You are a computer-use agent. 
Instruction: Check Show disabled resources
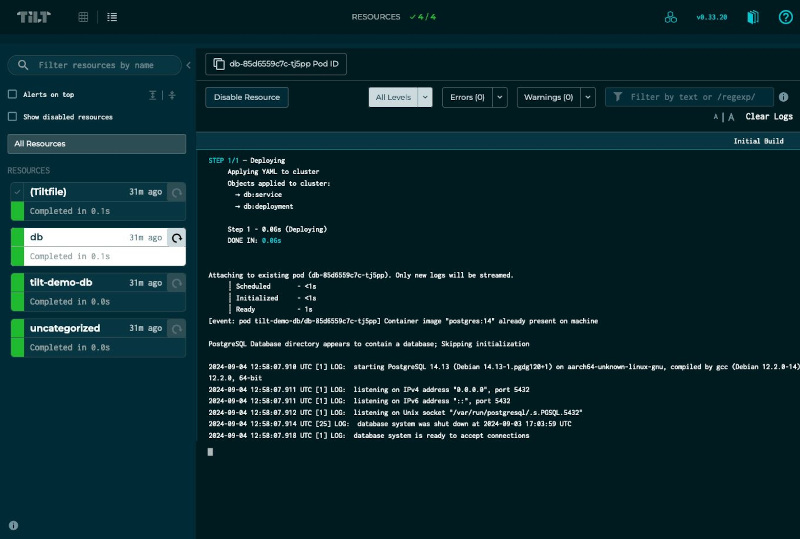13,116
